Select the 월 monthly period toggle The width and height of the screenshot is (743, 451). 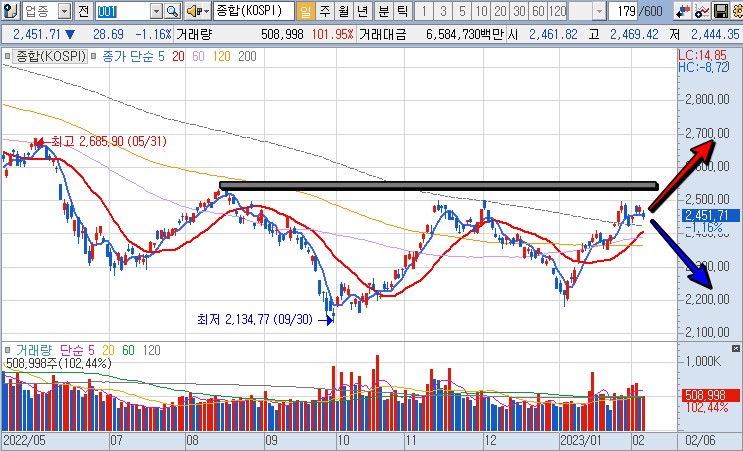point(344,11)
